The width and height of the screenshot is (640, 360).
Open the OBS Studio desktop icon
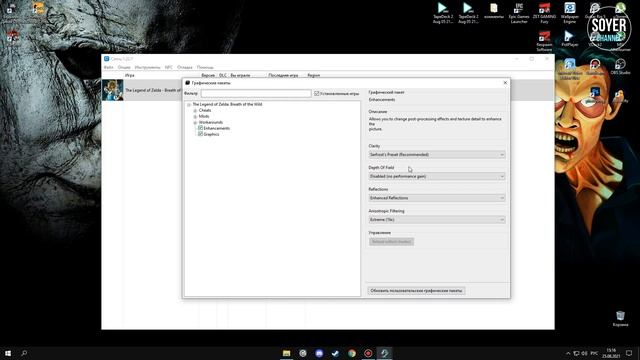[620, 67]
